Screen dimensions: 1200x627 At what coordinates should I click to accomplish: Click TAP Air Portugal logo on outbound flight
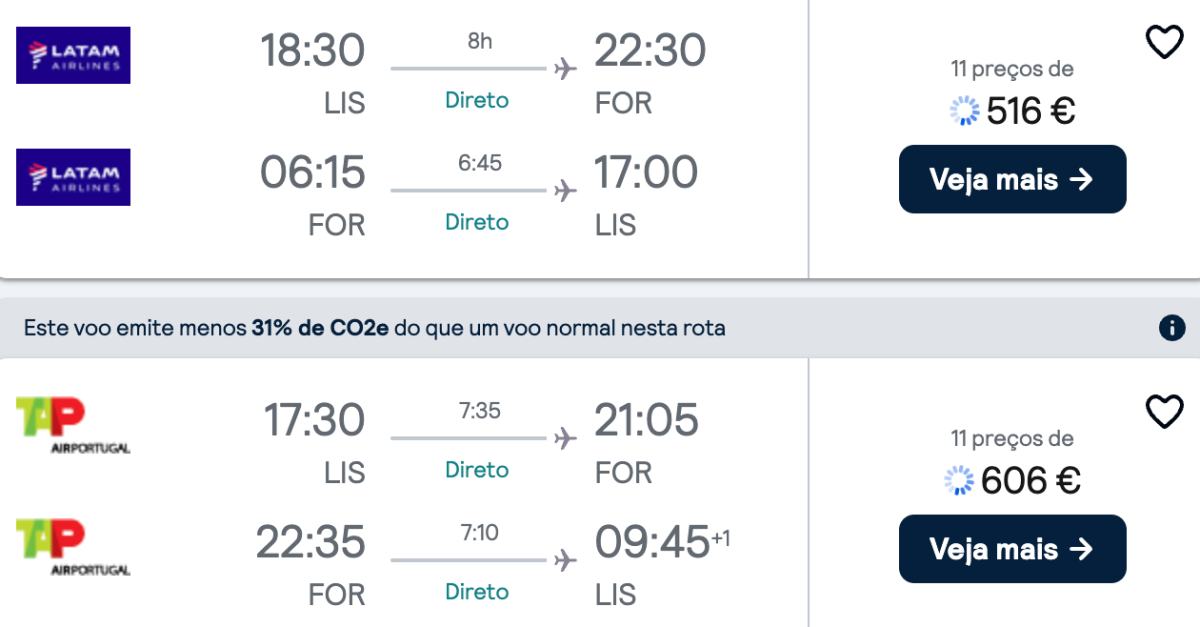tap(73, 425)
